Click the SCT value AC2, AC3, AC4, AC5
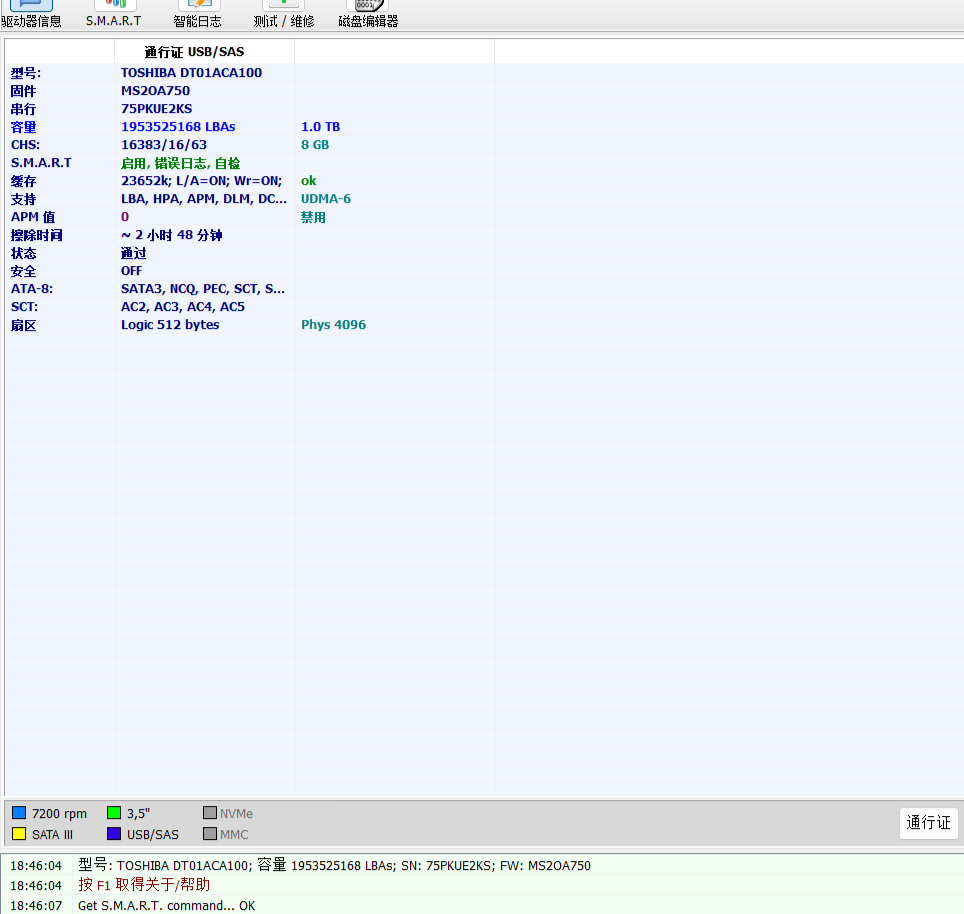 pos(183,307)
